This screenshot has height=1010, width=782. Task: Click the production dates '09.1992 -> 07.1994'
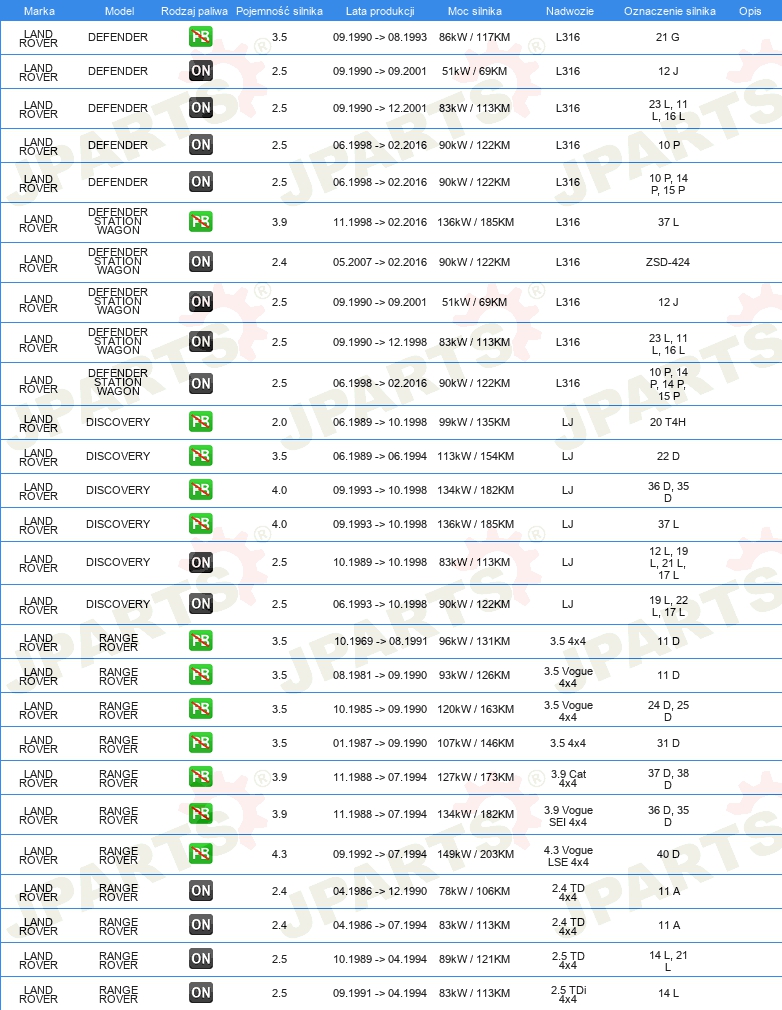pyautogui.click(x=380, y=854)
